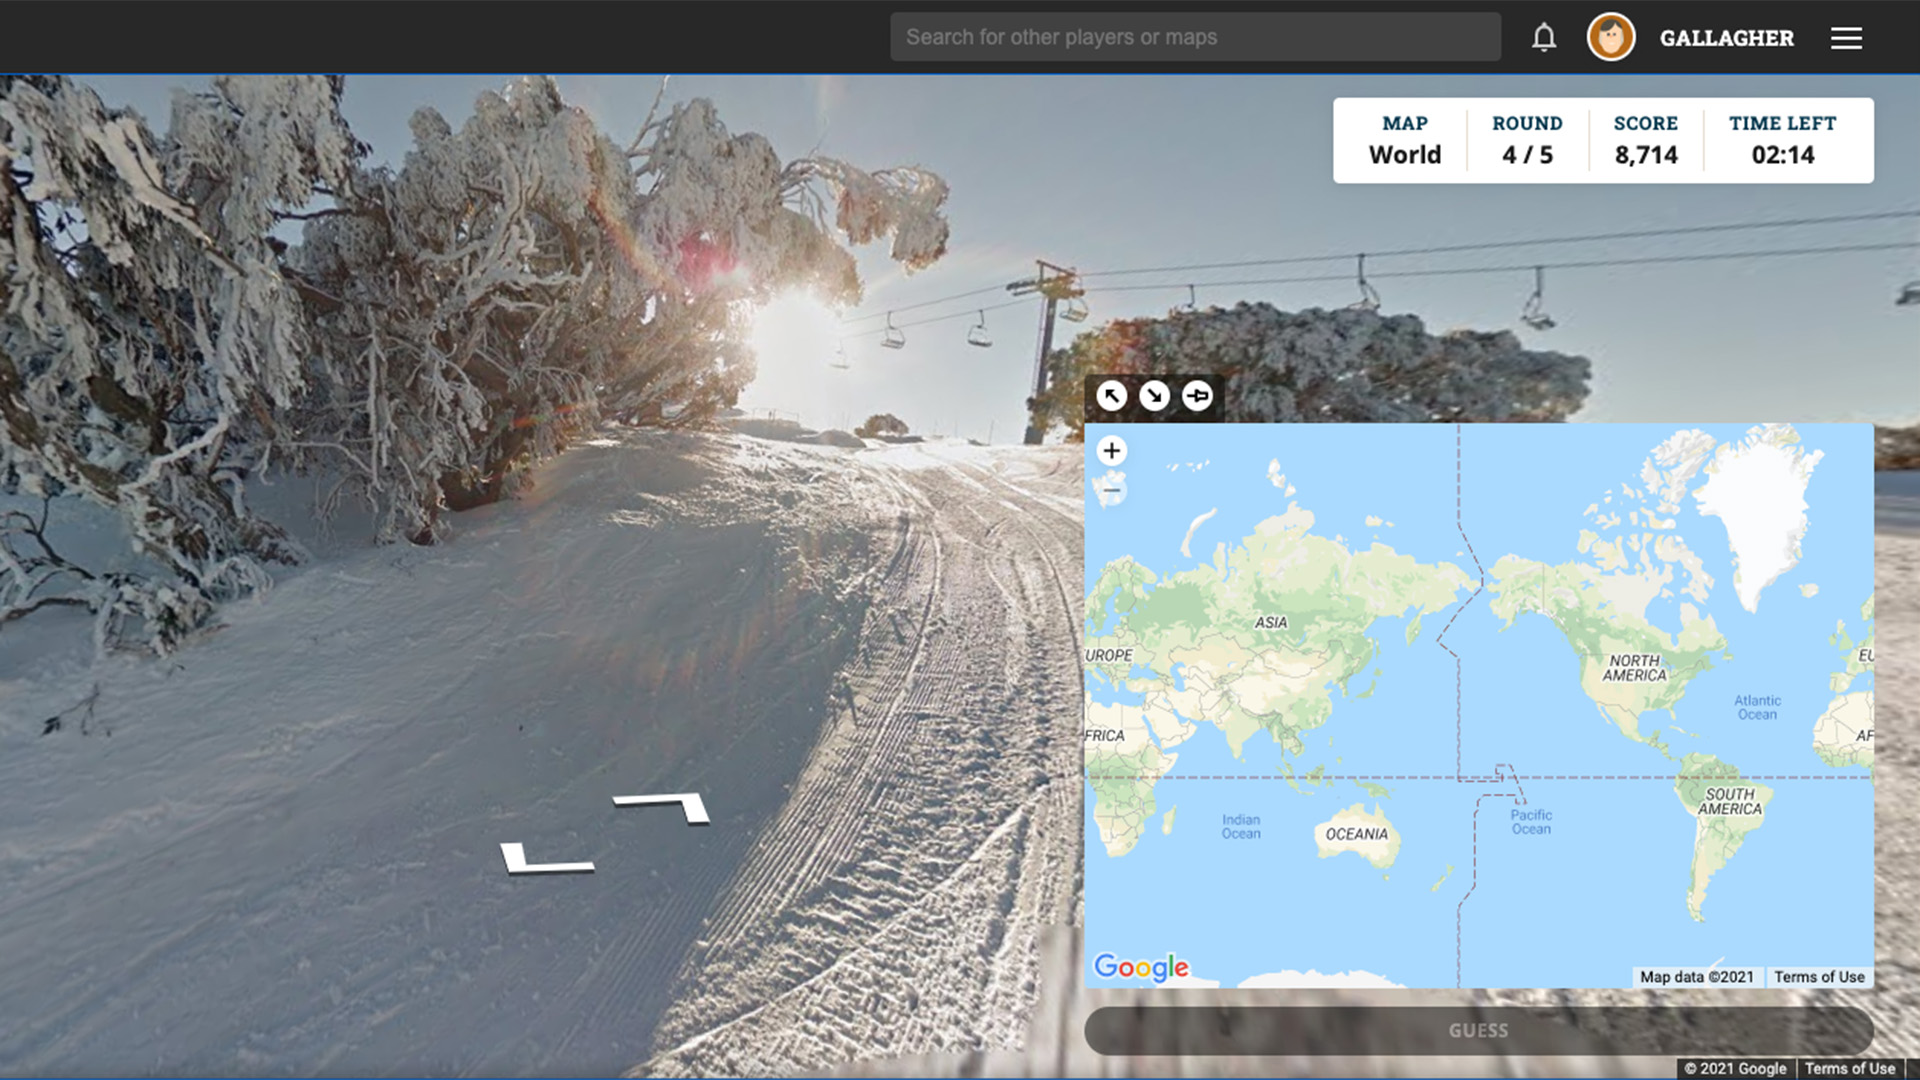Screen dimensions: 1920x1080
Task: Click the Round 4/5 indicator
Action: (1527, 140)
